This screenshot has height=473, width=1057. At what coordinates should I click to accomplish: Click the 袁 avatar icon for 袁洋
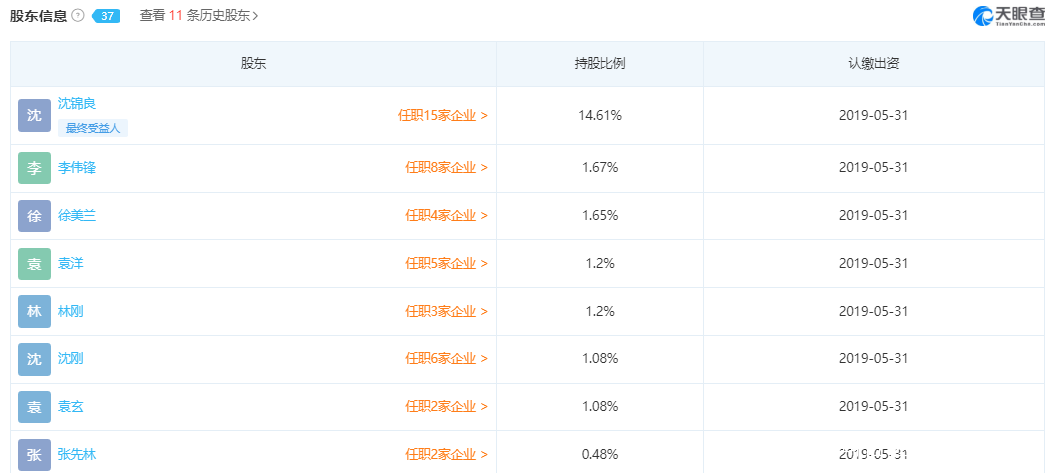coord(34,263)
